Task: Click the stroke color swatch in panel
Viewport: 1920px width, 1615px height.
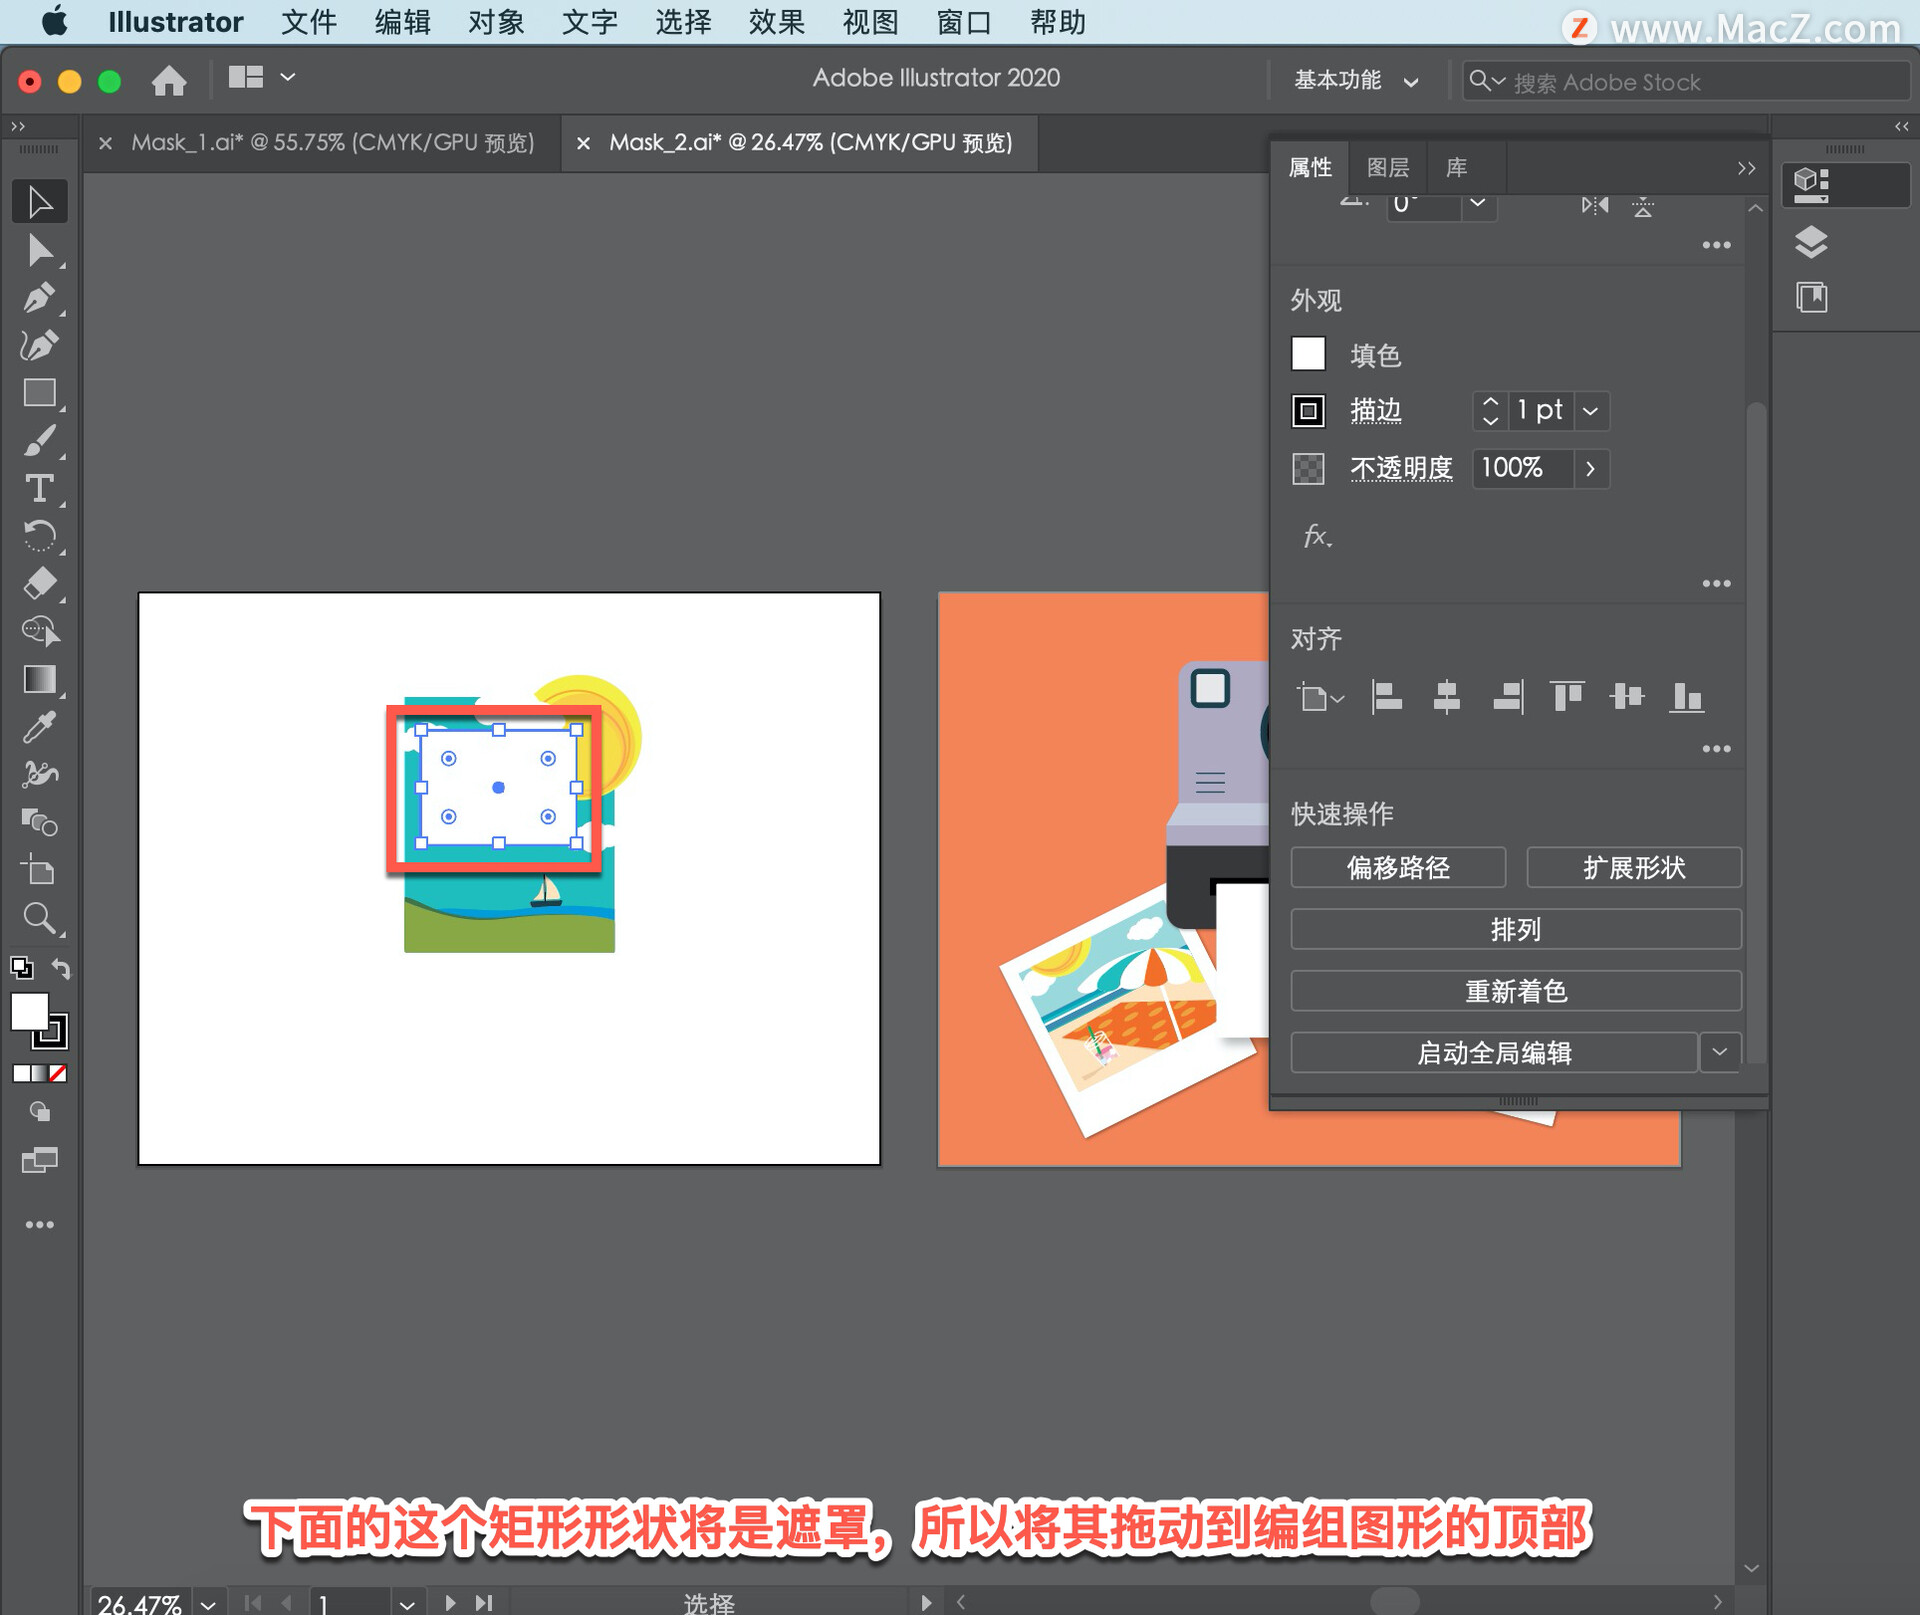Action: pyautogui.click(x=1308, y=411)
